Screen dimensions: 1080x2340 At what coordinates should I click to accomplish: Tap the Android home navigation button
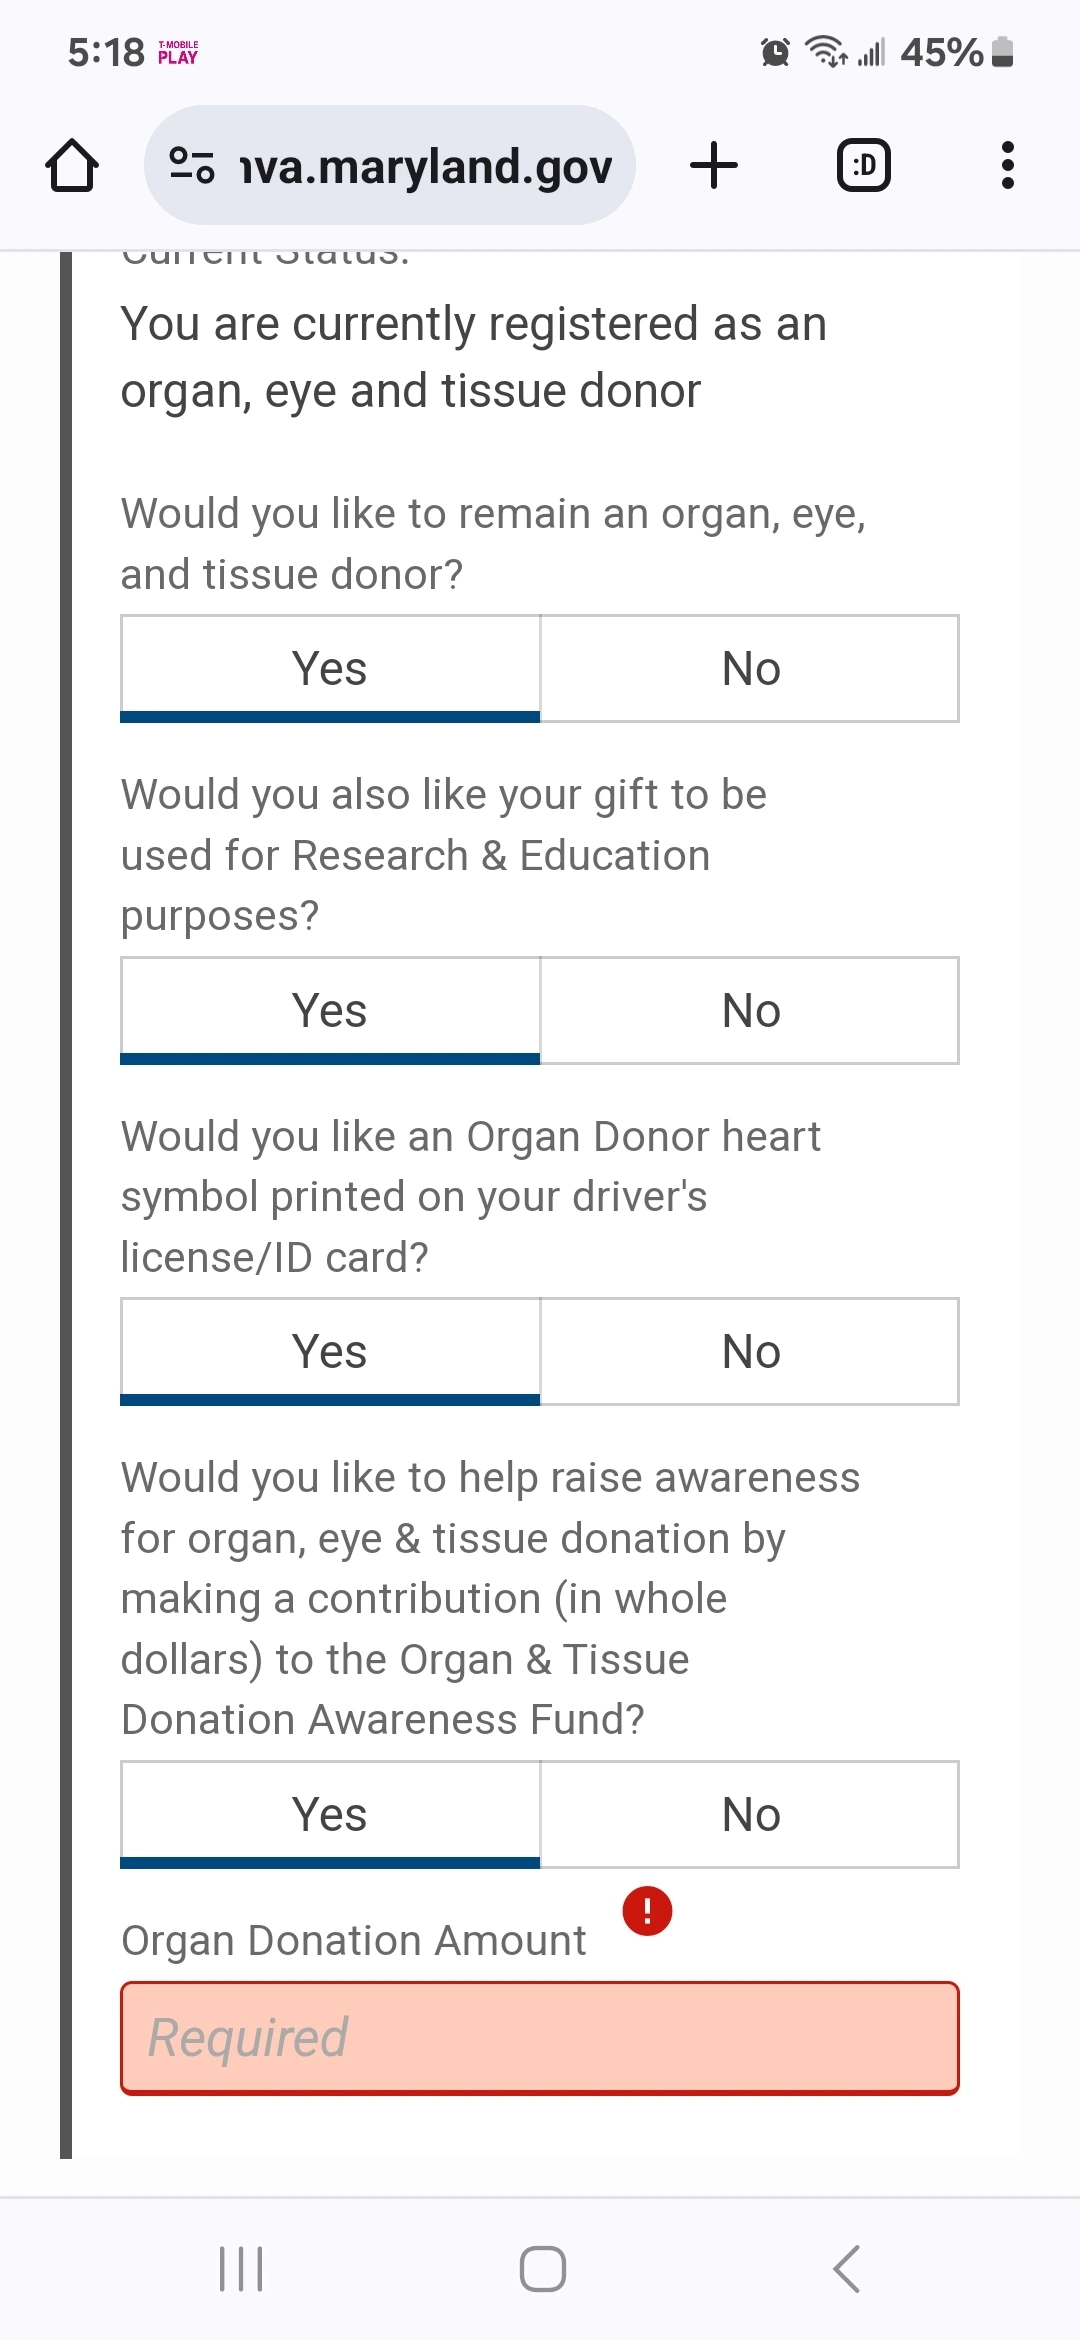coord(543,2268)
